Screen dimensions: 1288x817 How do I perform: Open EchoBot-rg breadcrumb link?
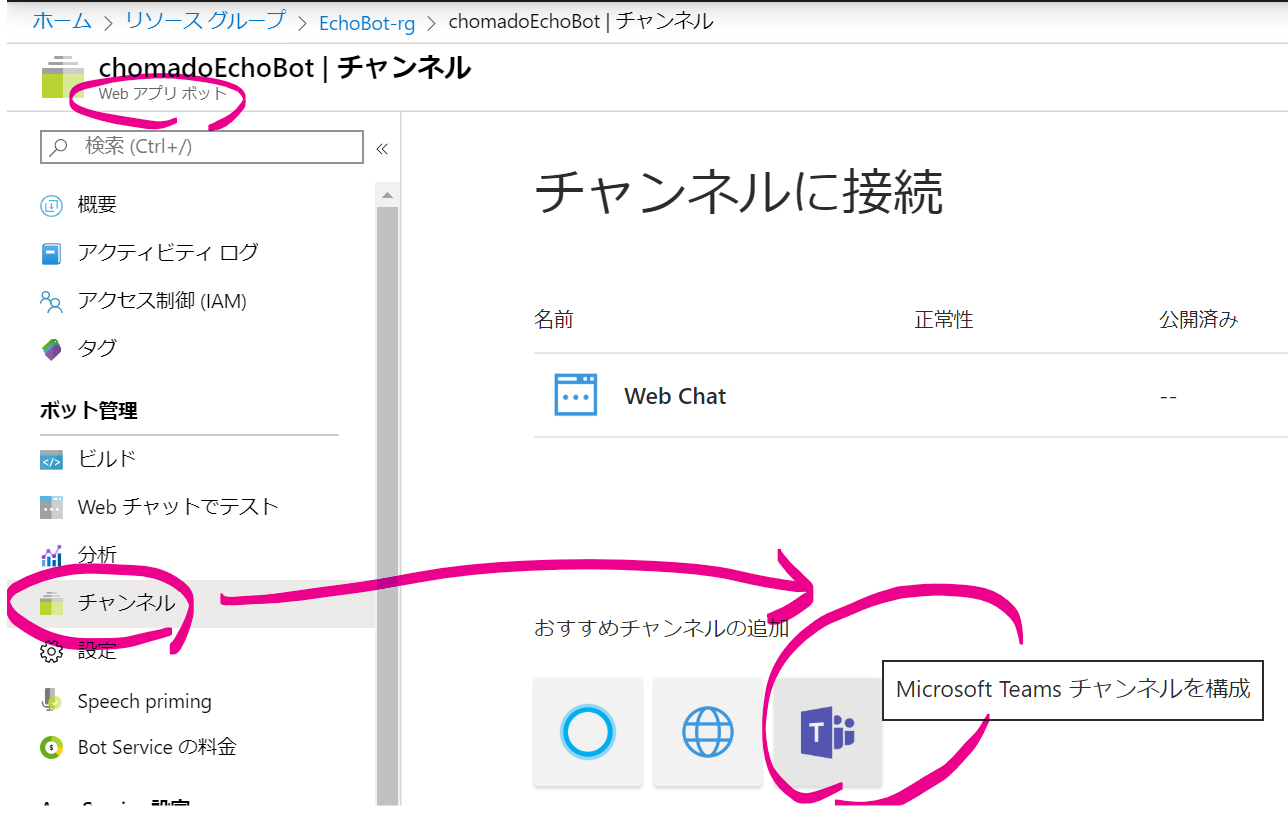[367, 22]
